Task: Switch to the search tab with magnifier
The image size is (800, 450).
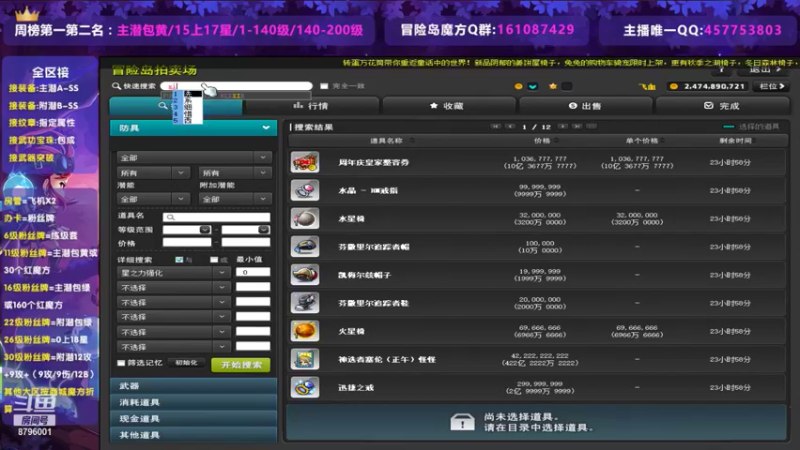Action: click(176, 106)
